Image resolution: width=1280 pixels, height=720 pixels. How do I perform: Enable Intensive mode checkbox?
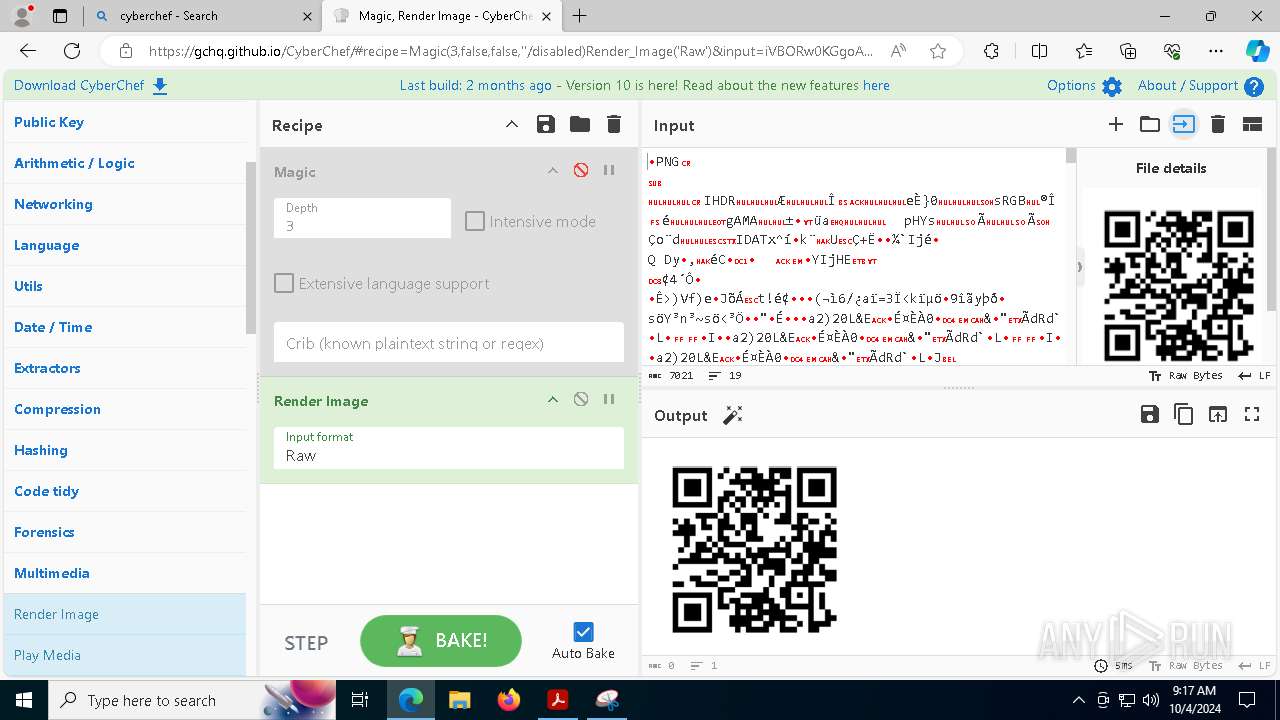475,221
